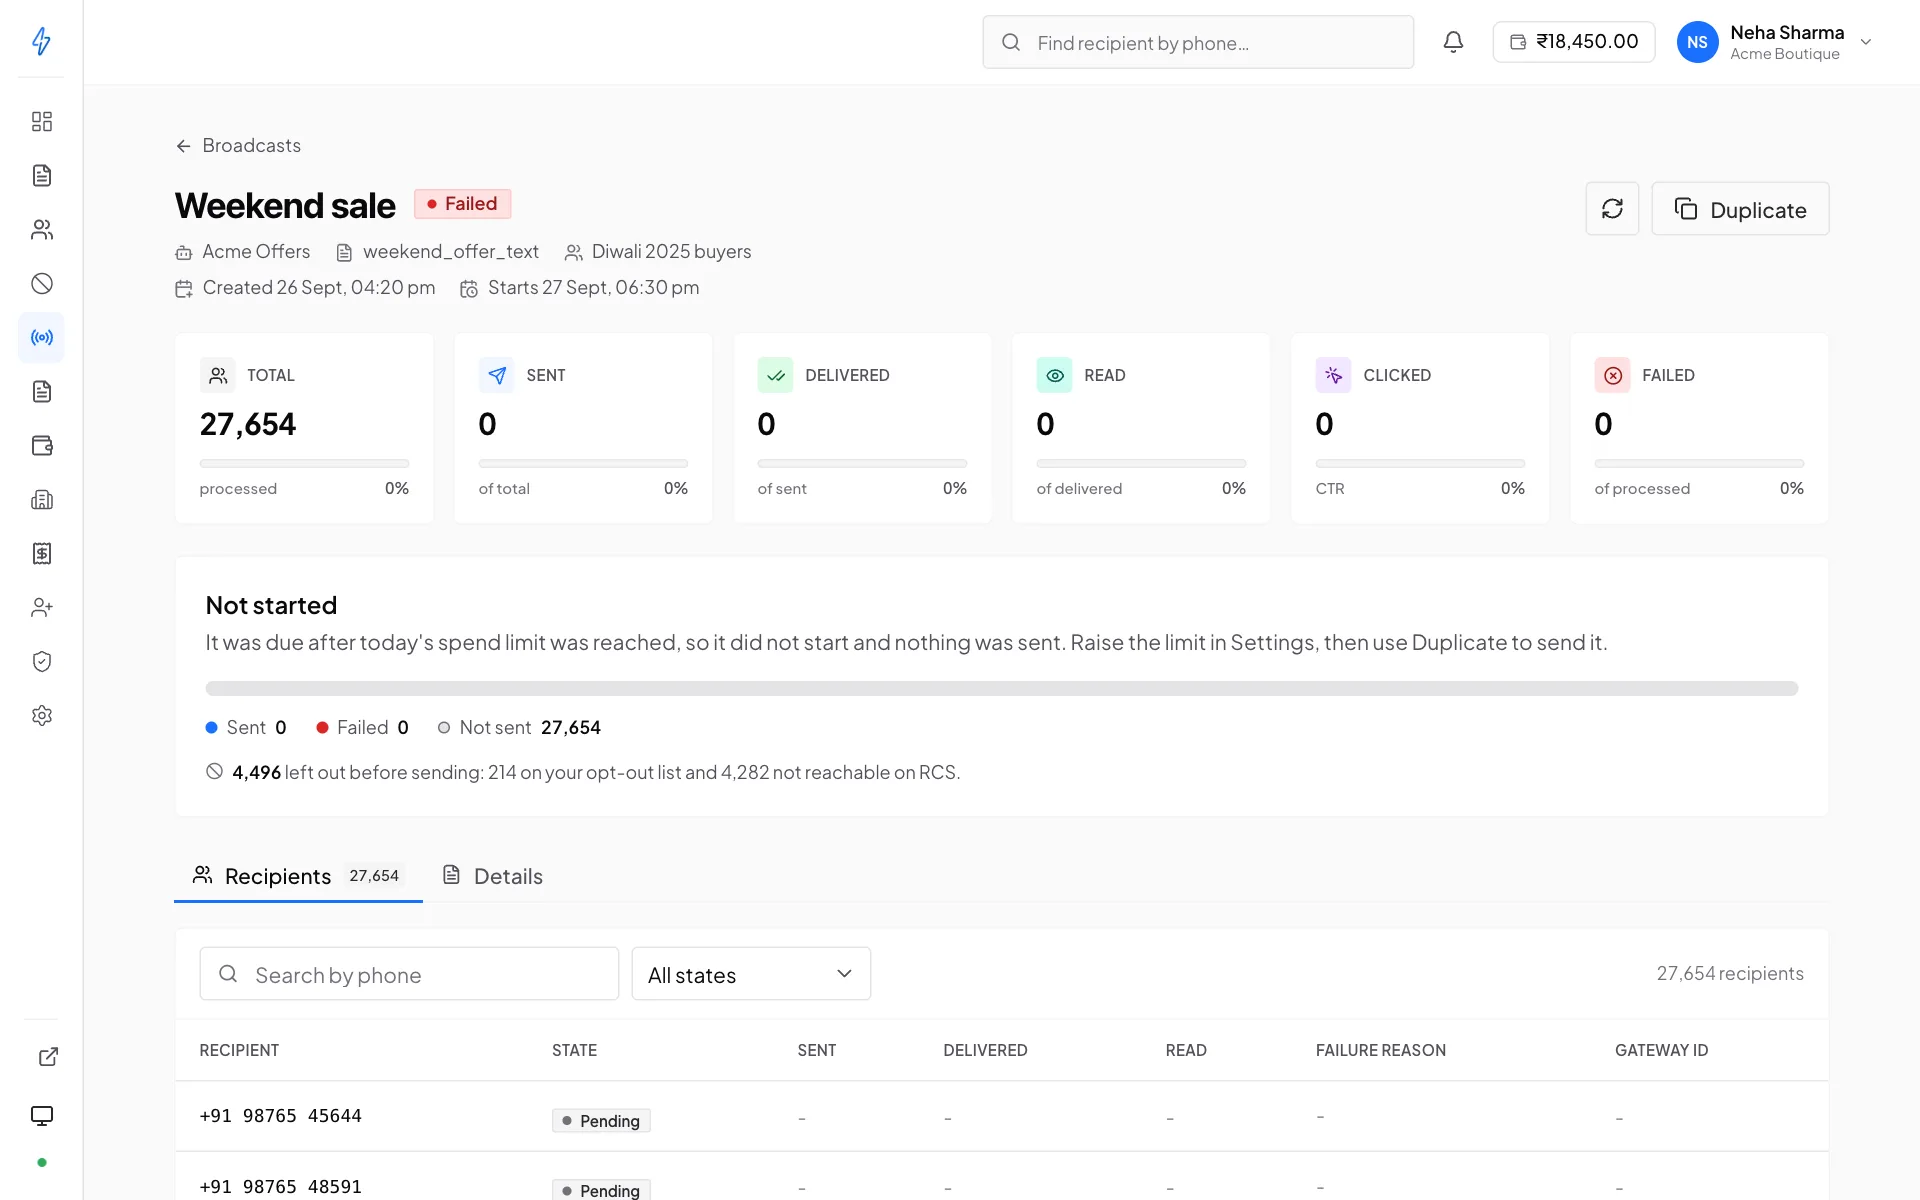Switch to the Details tab
The height and width of the screenshot is (1200, 1920).
493,876
